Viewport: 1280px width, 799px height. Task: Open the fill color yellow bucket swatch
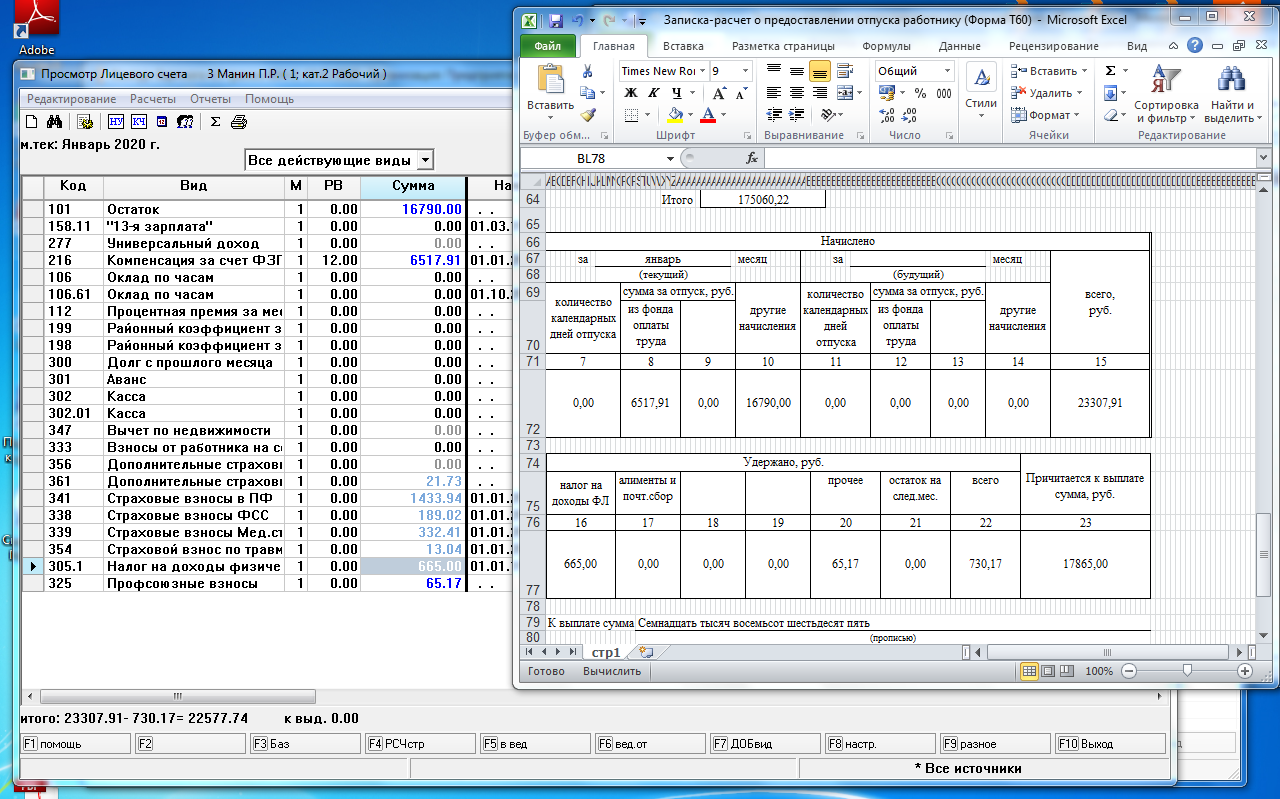(676, 115)
